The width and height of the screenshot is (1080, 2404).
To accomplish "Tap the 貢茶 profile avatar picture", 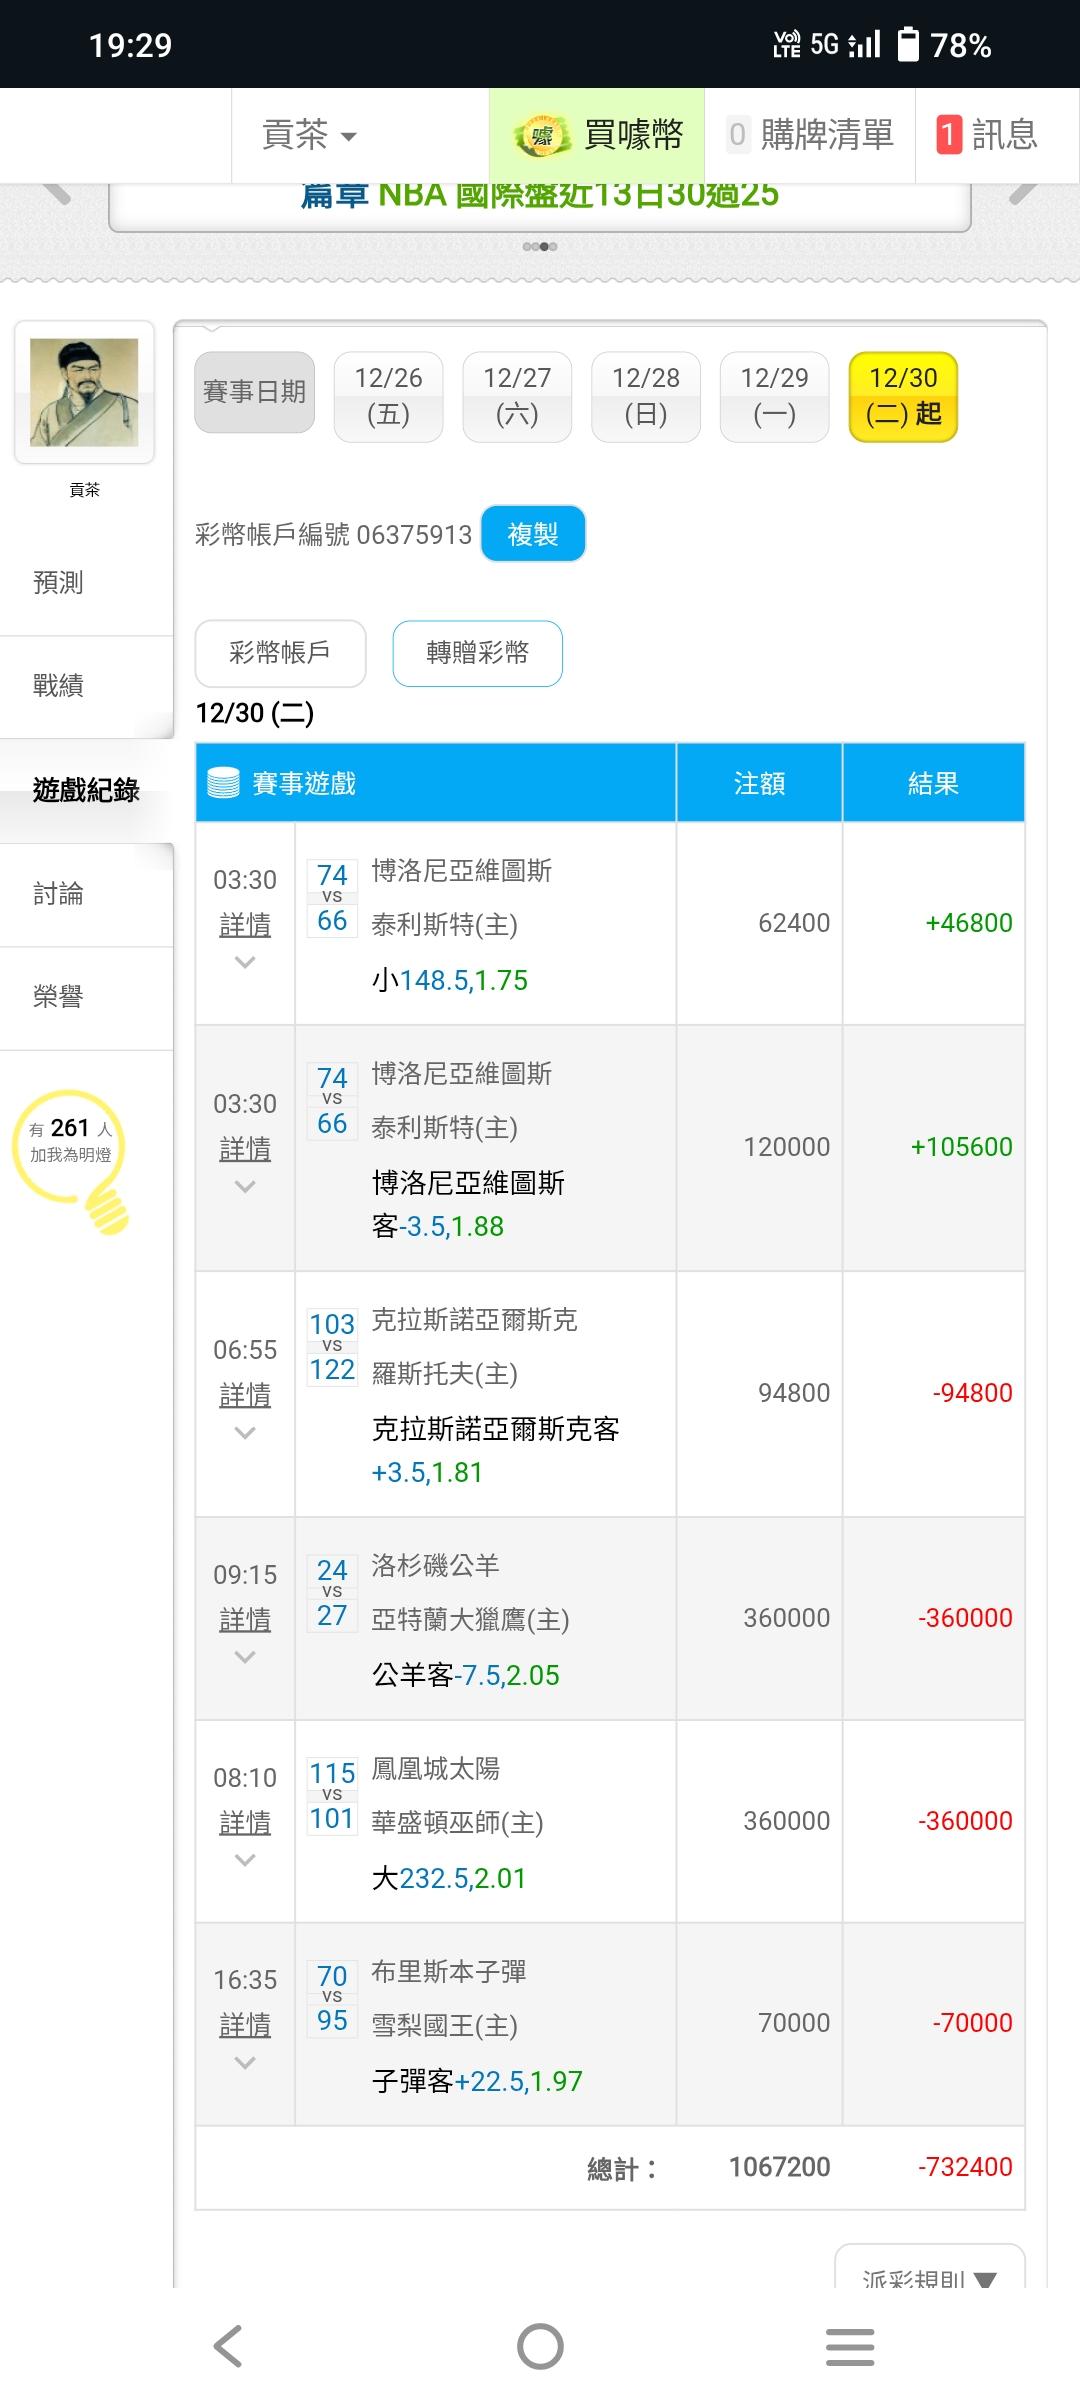I will (x=84, y=392).
